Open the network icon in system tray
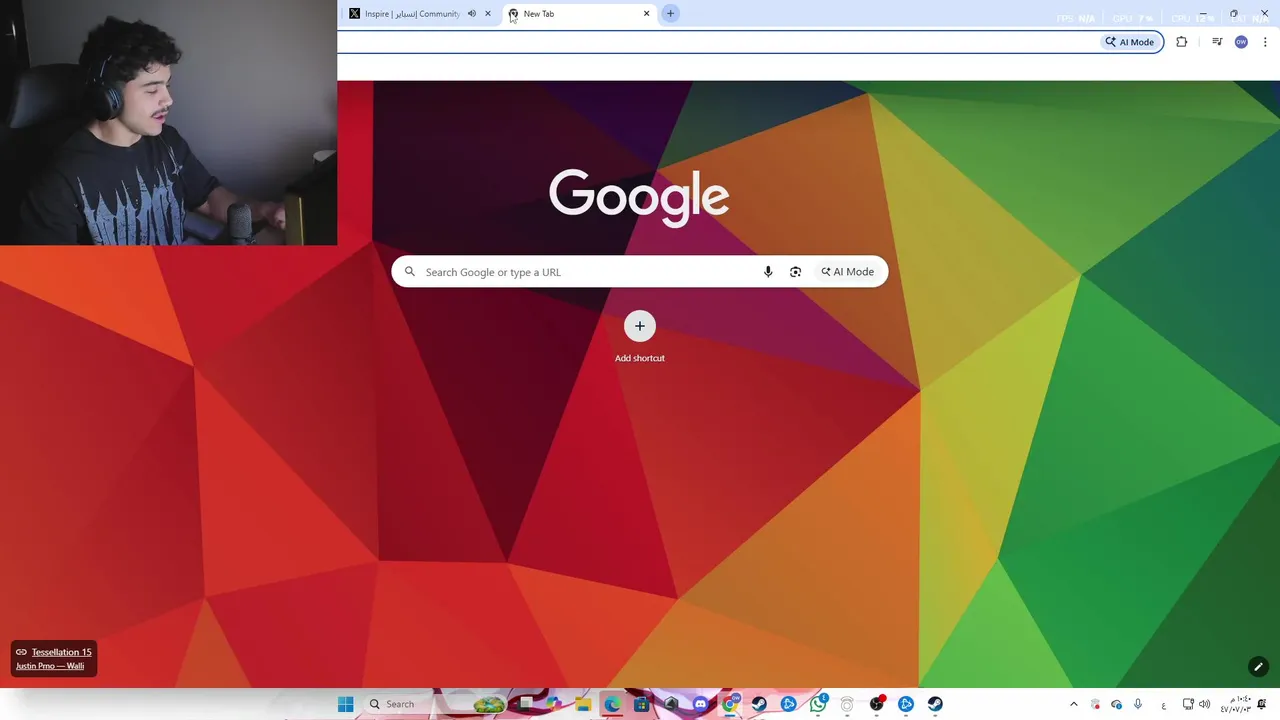Screen dimensions: 1280x720 (1188, 704)
